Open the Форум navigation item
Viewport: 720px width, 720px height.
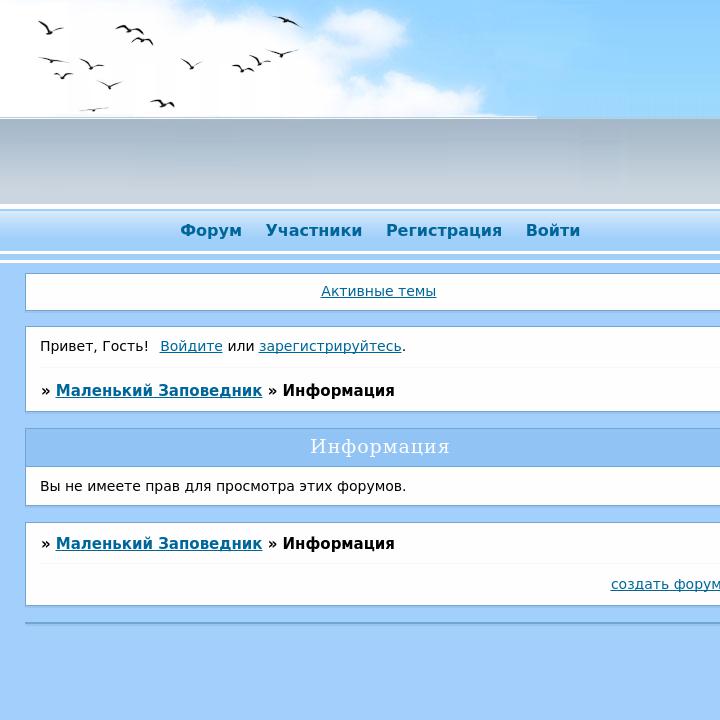pos(211,230)
